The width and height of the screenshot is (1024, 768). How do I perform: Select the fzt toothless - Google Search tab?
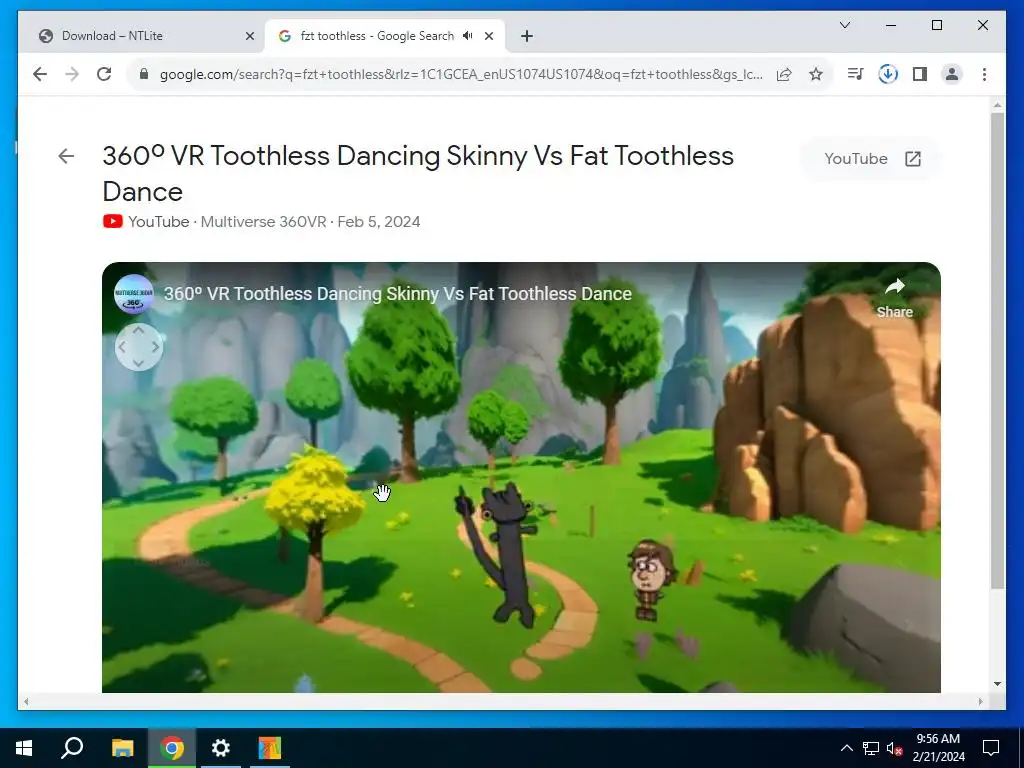click(385, 36)
